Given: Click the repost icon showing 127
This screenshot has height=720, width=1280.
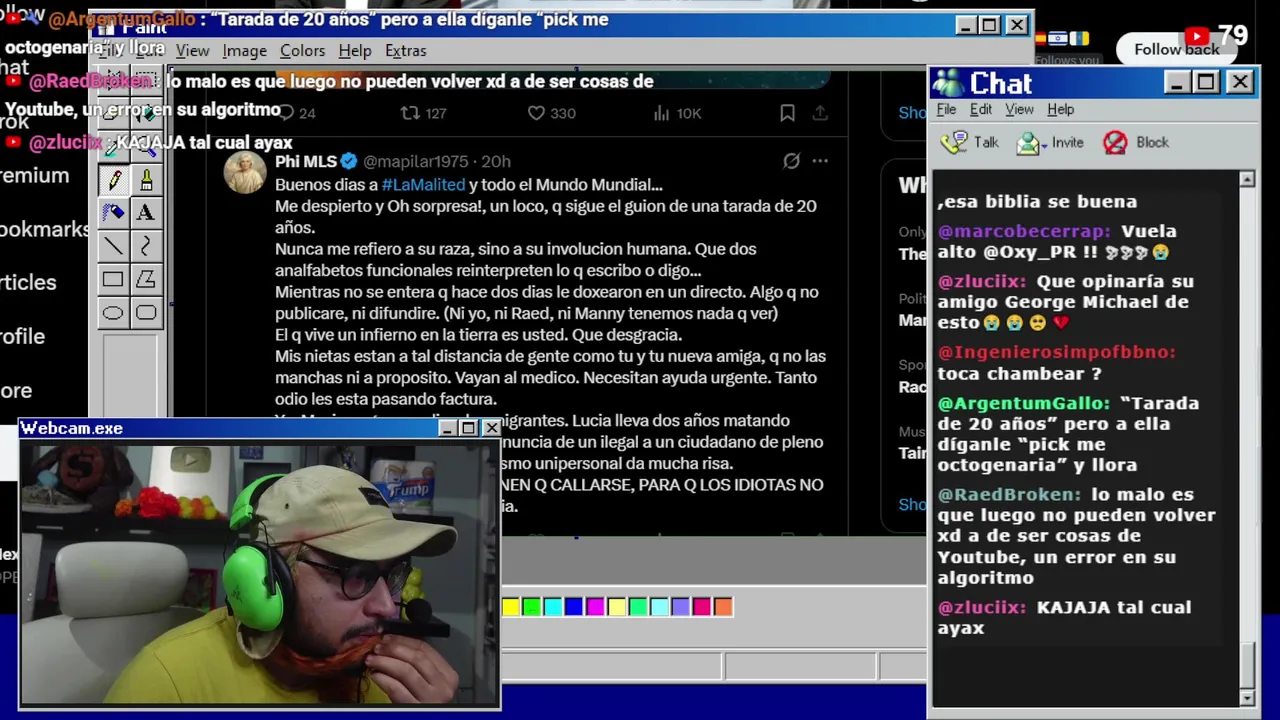Looking at the screenshot, I should pos(410,113).
